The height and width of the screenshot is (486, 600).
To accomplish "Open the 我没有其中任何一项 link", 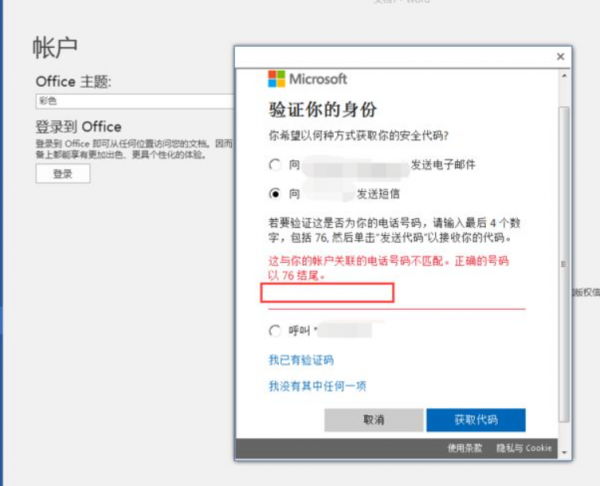I will [317, 386].
